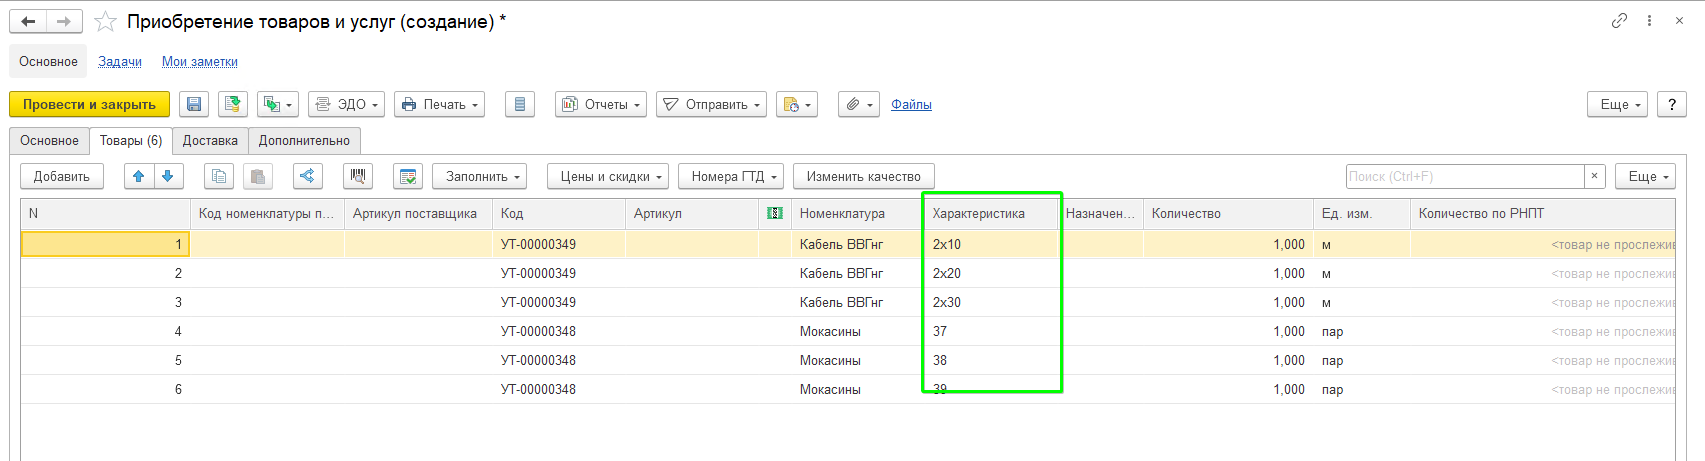The width and height of the screenshot is (1705, 461).
Task: Click the Поиск search field
Action: [x=1465, y=176]
